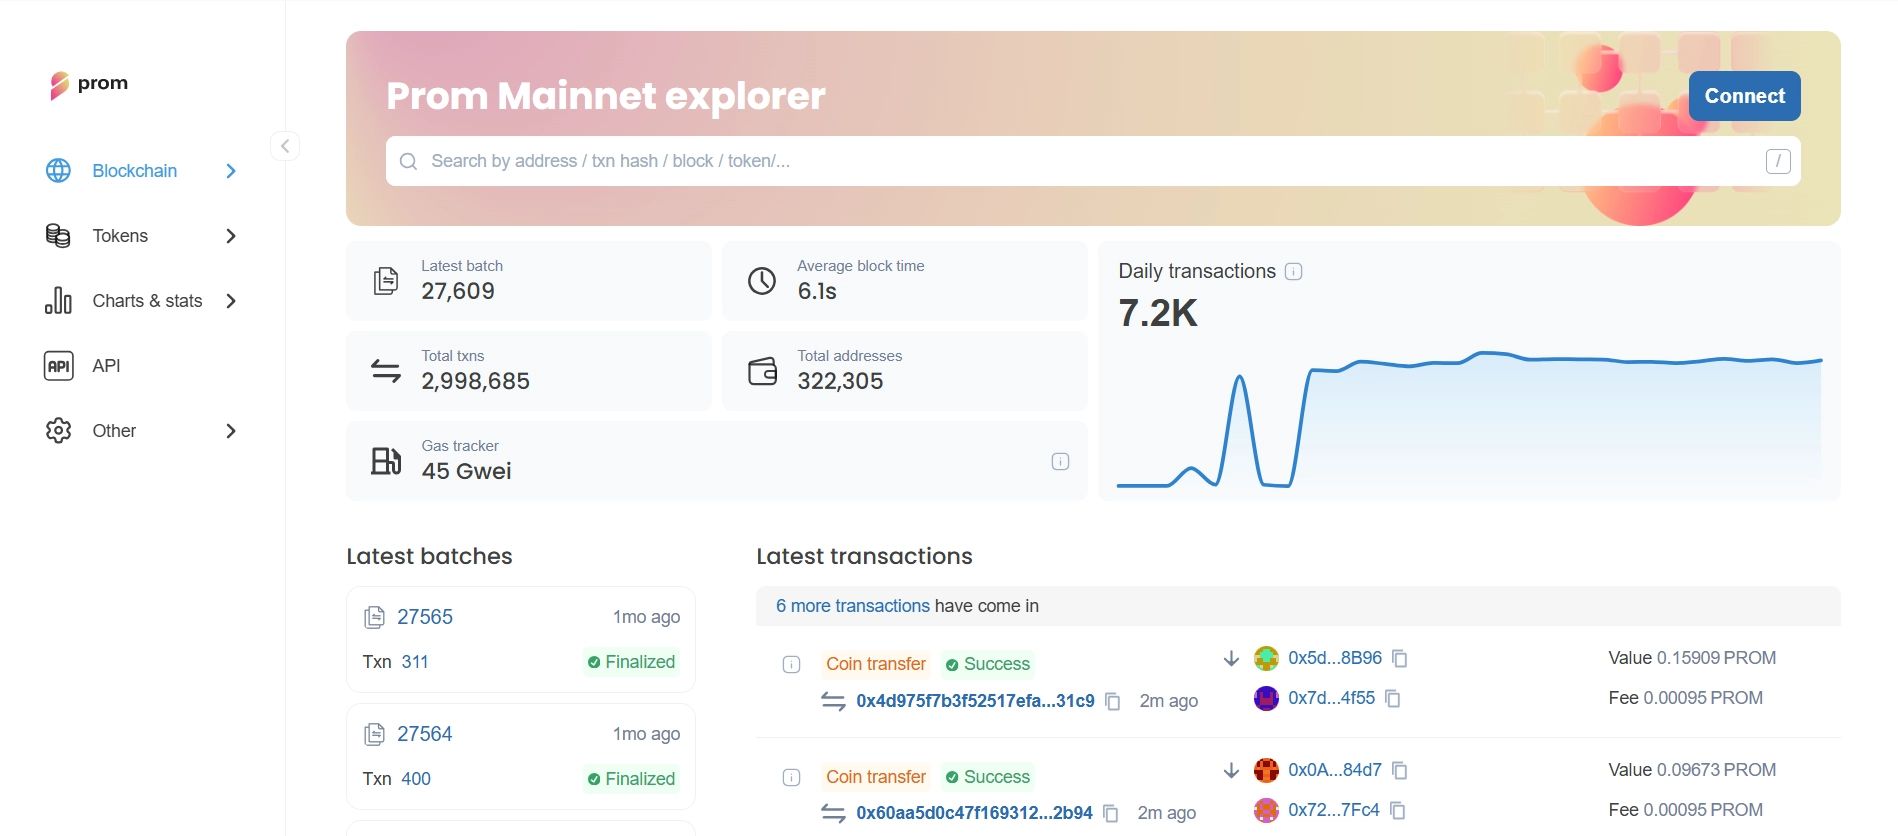
Task: Copy transaction hash 0x4d975f7b3f52517efa...31c9
Action: pyautogui.click(x=1112, y=701)
